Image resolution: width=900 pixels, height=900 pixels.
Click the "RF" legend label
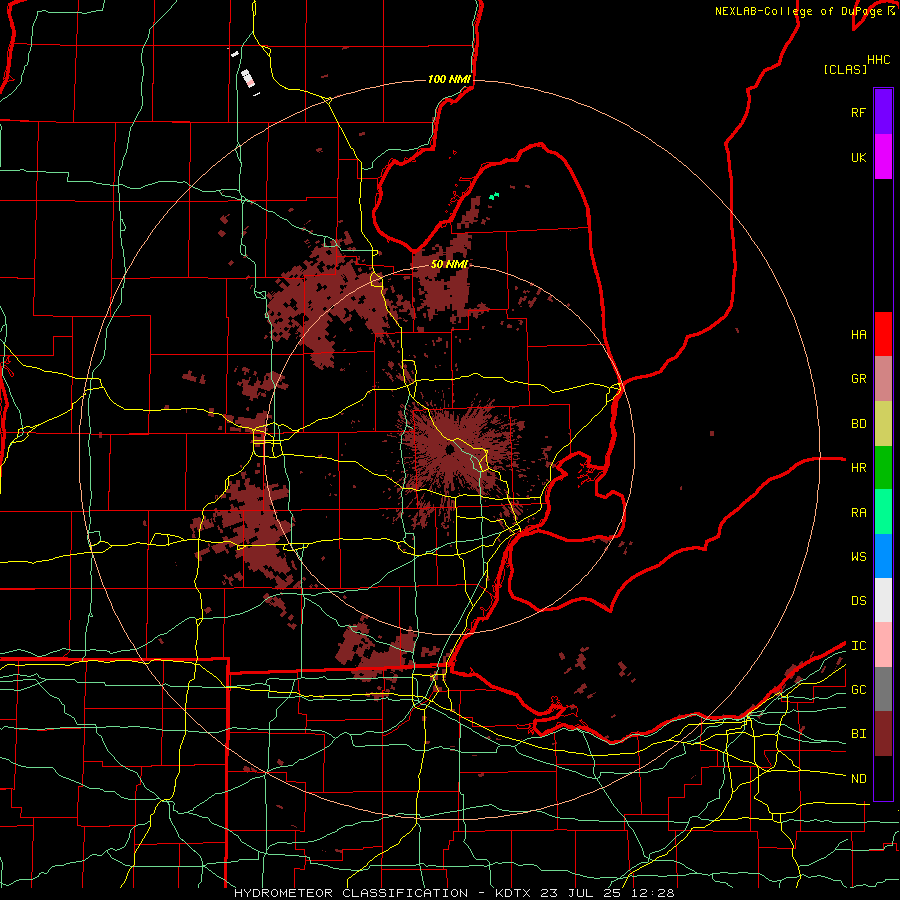pos(858,112)
